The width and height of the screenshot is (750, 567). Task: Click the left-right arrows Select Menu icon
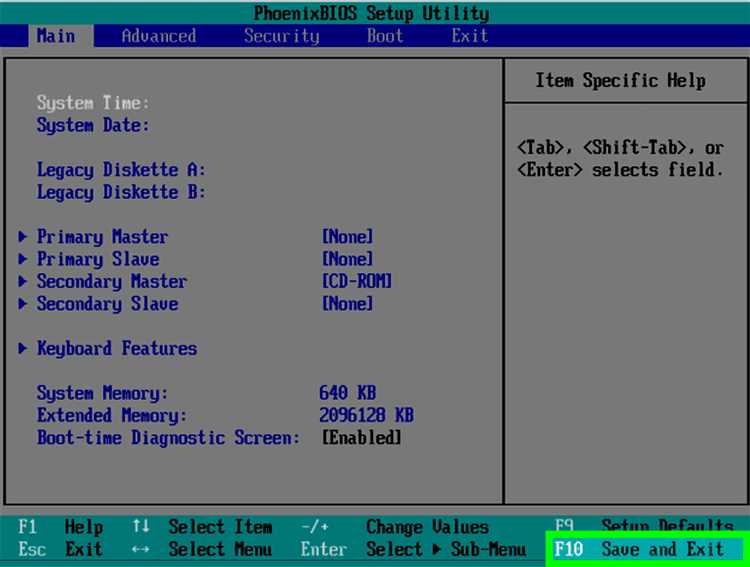pyautogui.click(x=141, y=549)
